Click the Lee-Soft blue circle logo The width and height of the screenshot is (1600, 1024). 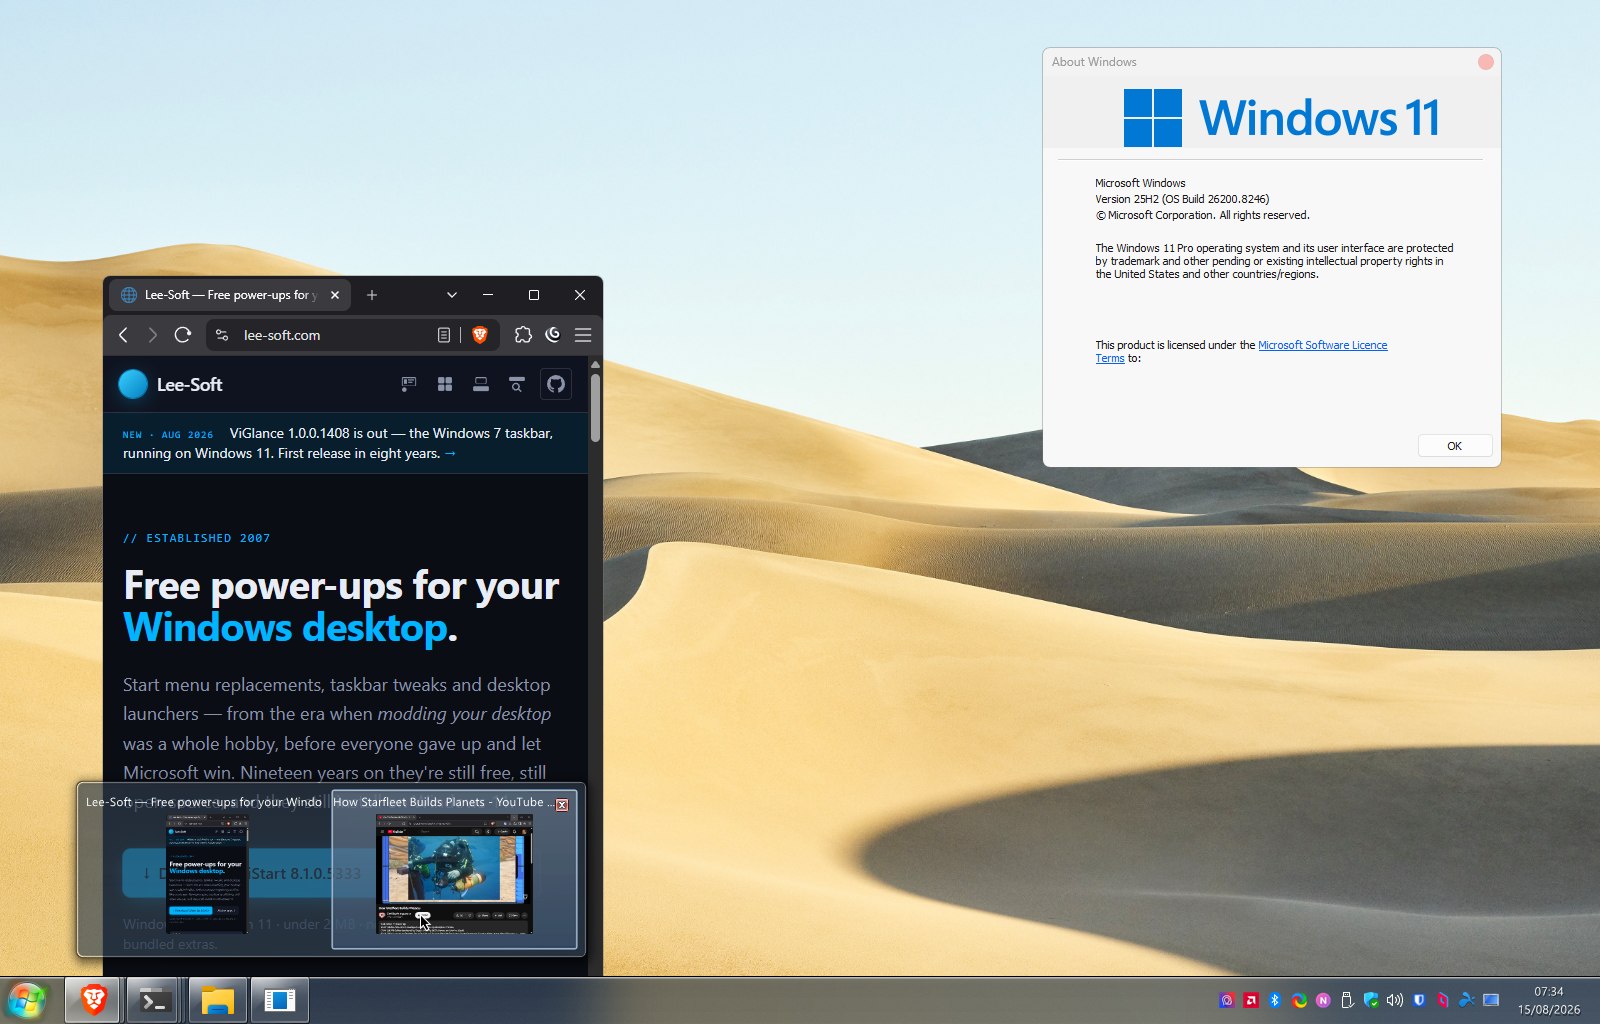point(133,384)
